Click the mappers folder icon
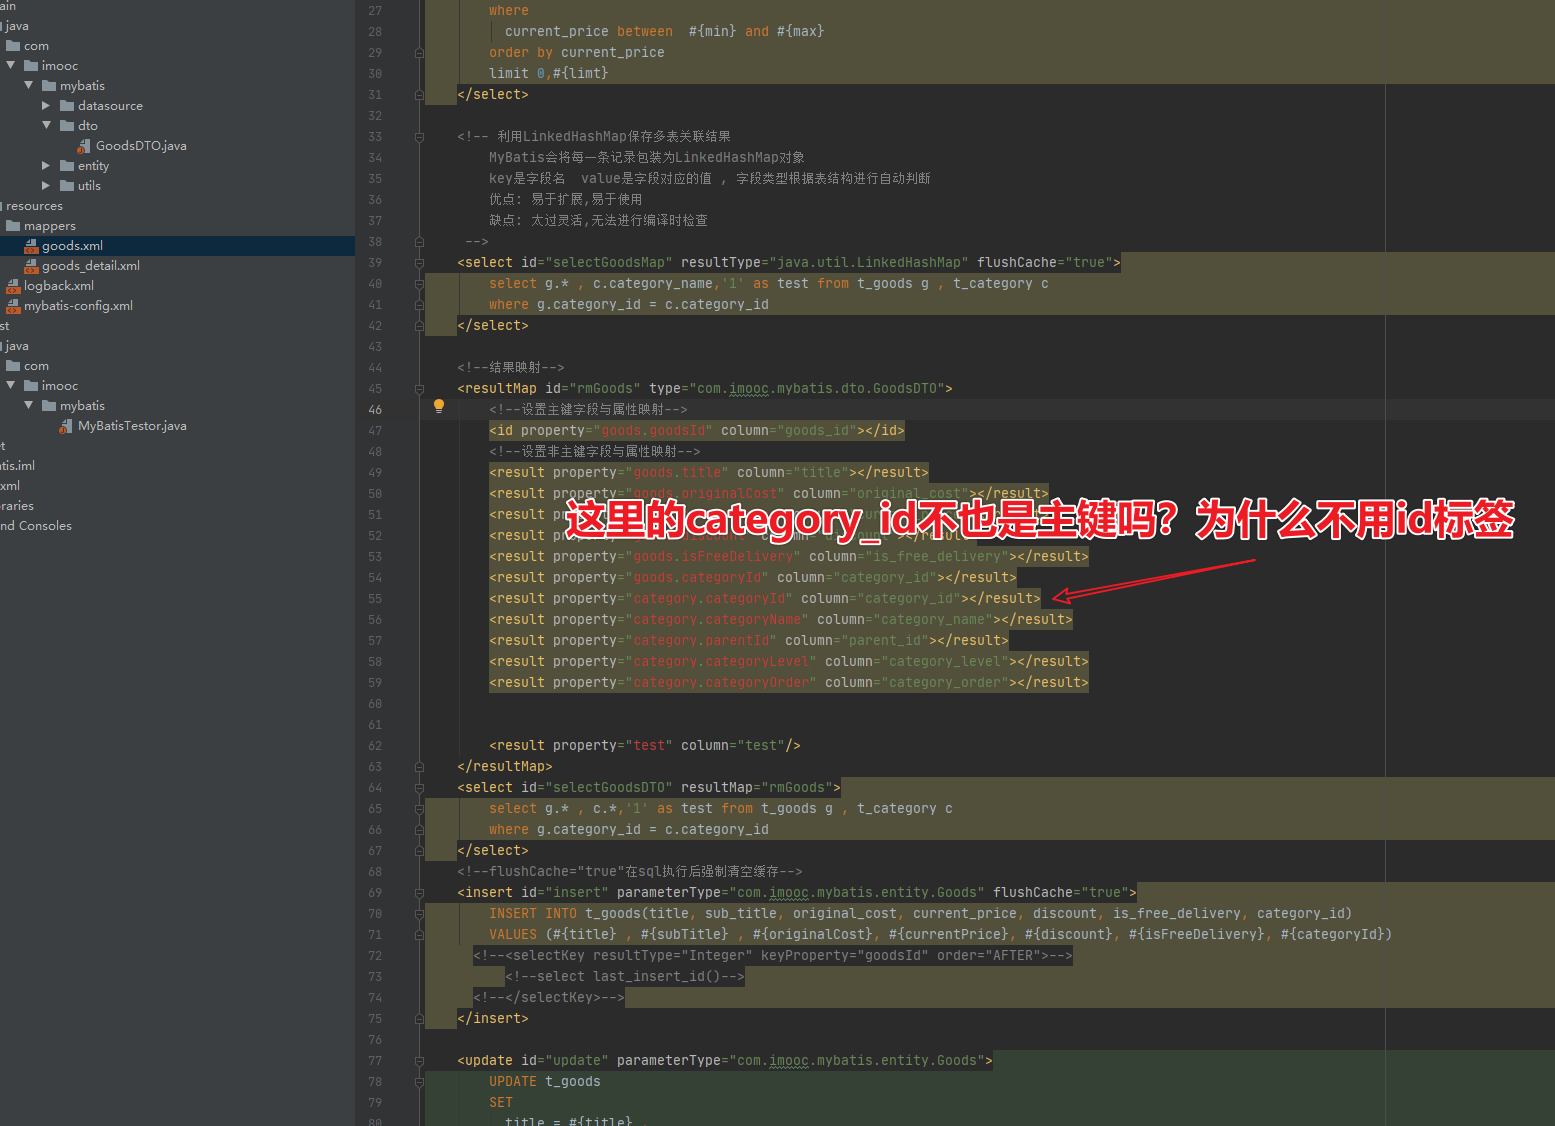 pyautogui.click(x=13, y=226)
